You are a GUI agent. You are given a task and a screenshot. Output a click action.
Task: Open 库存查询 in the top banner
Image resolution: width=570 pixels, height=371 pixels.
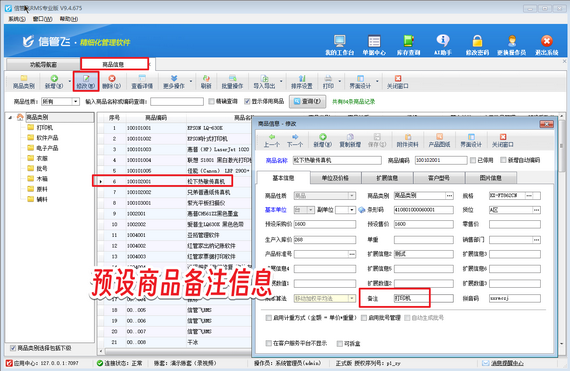408,45
